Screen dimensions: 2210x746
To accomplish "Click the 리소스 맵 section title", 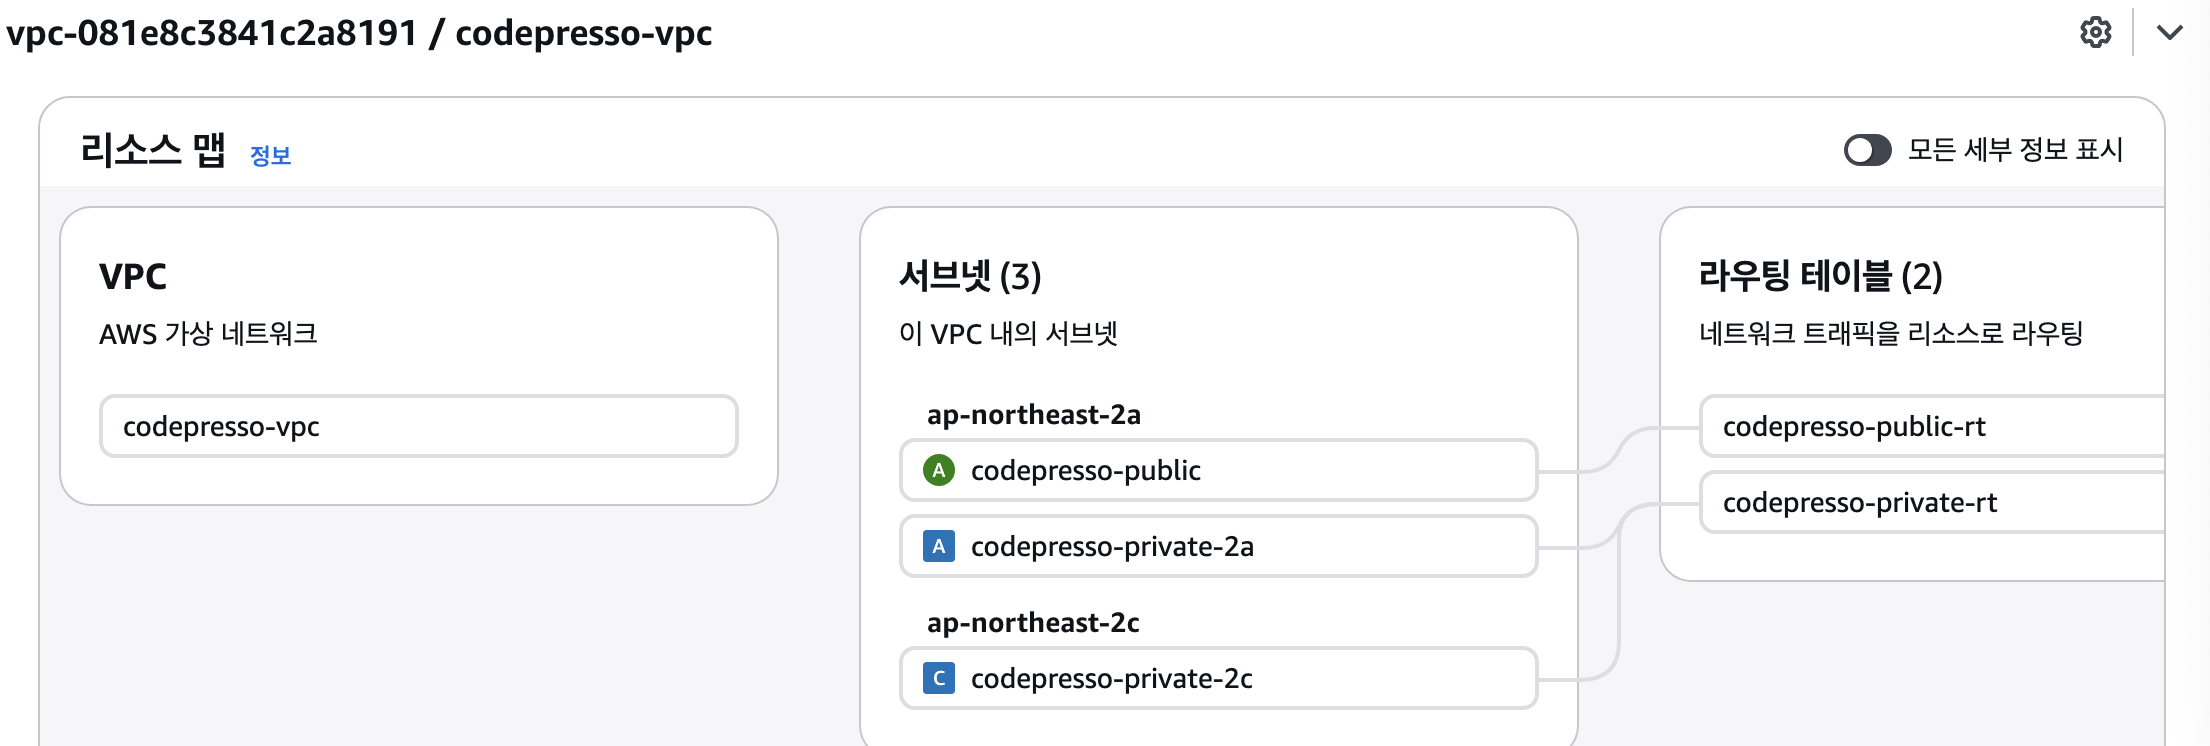I will [153, 150].
